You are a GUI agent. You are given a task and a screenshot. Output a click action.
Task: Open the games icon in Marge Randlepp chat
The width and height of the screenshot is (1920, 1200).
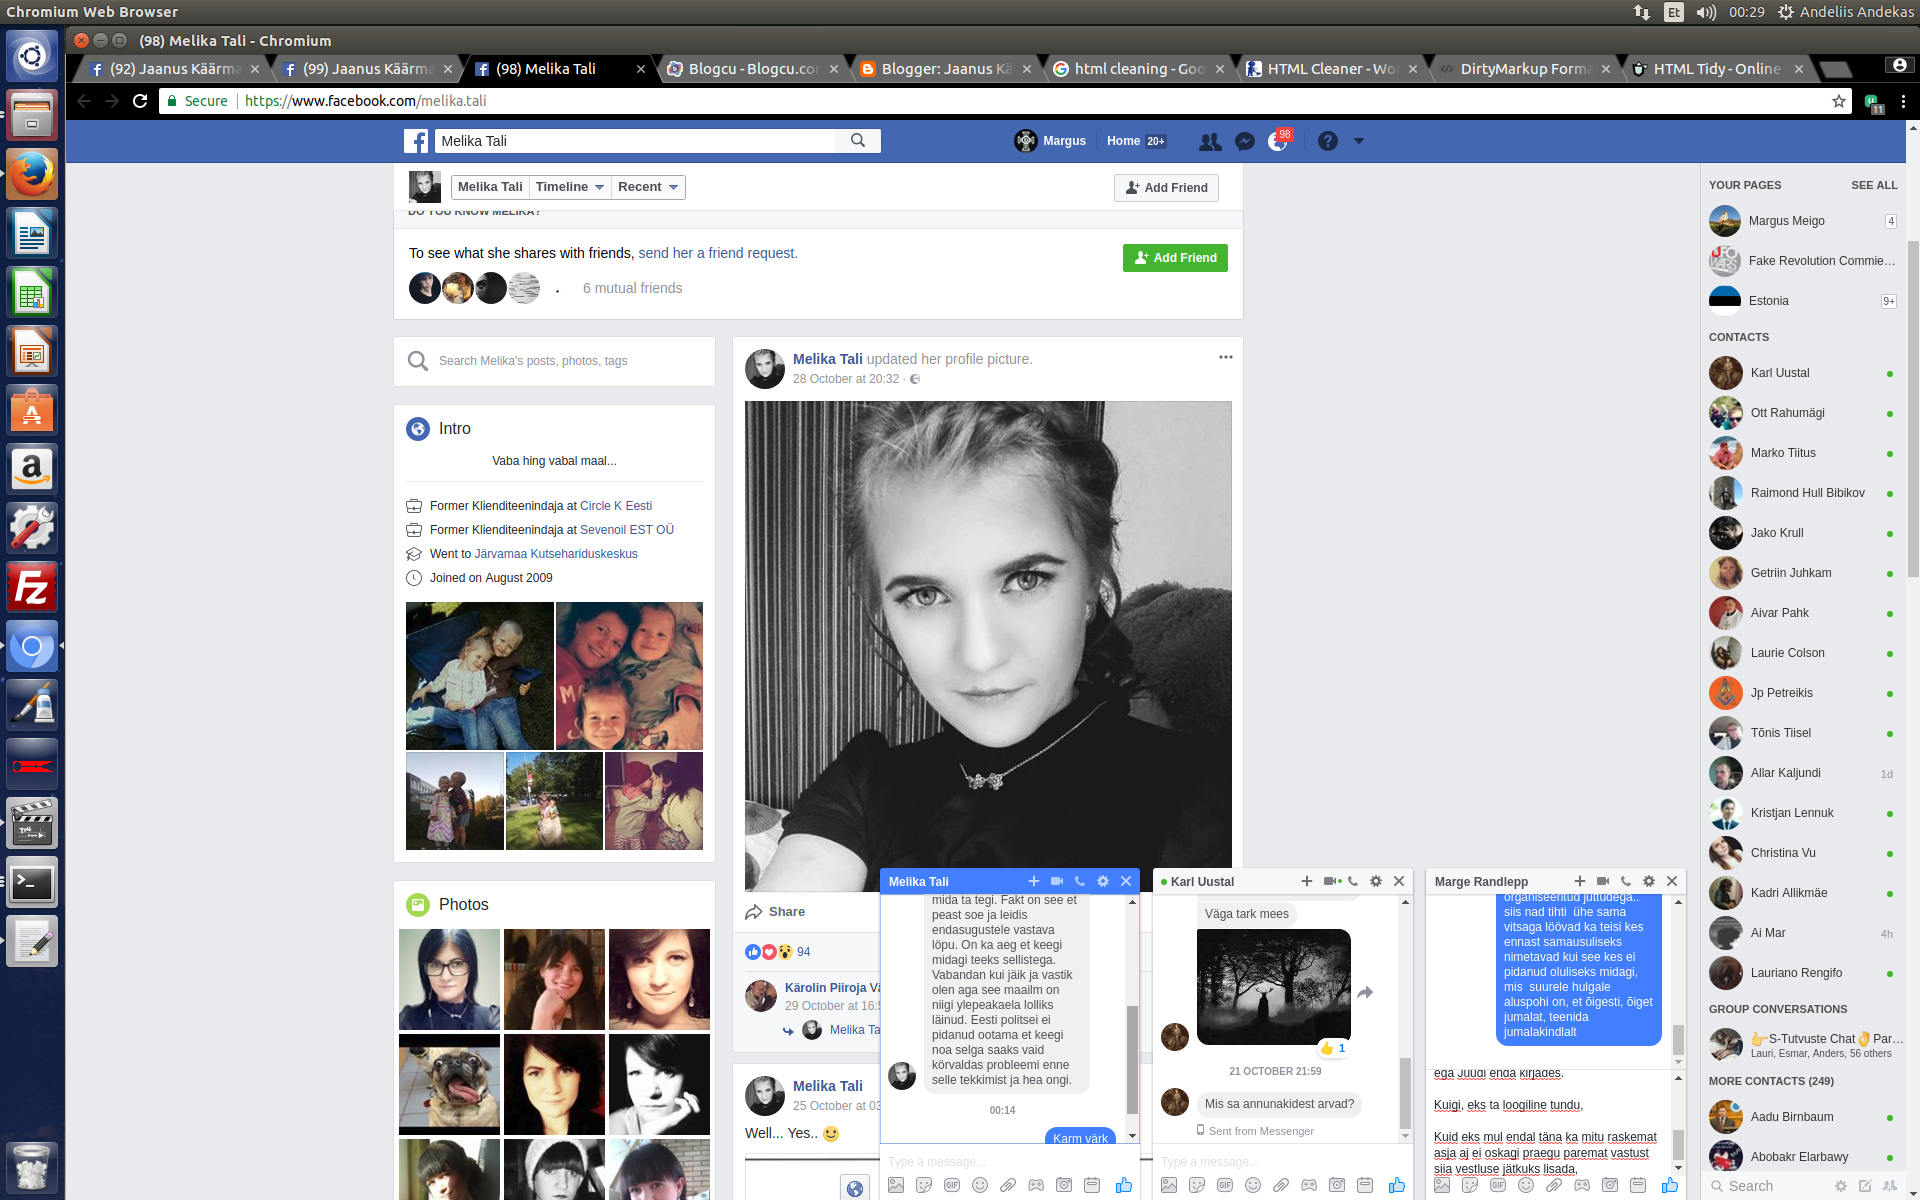[1582, 1185]
